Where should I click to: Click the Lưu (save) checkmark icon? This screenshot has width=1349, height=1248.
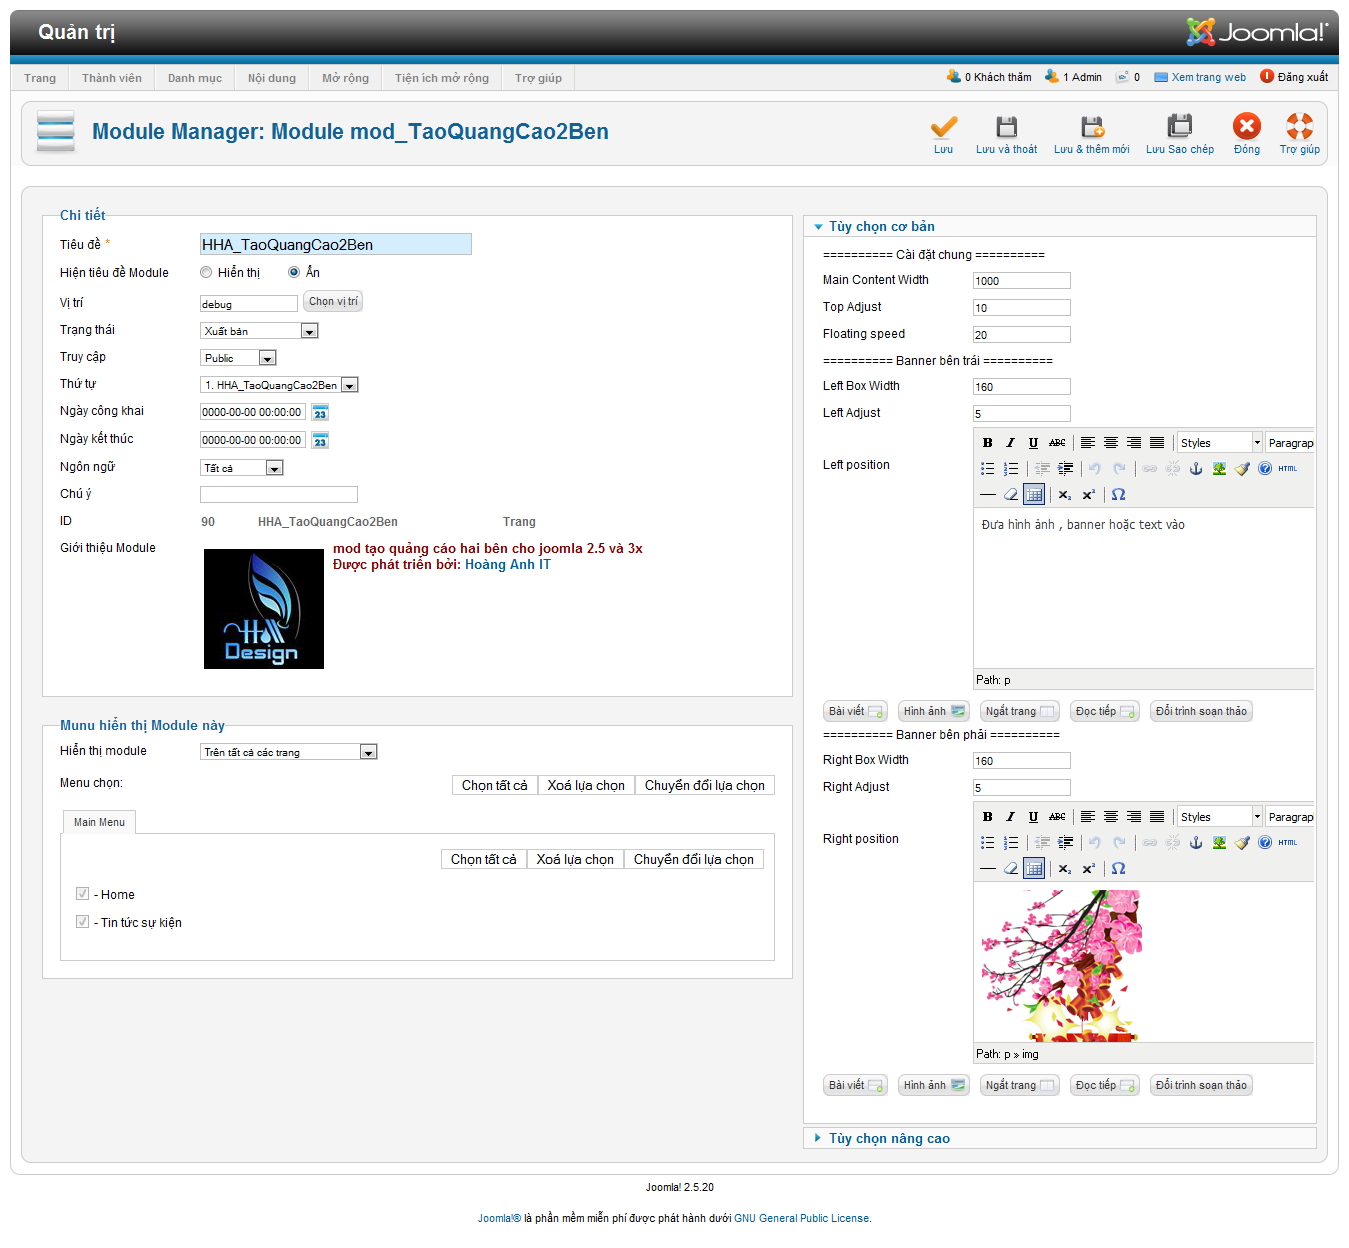click(x=943, y=127)
